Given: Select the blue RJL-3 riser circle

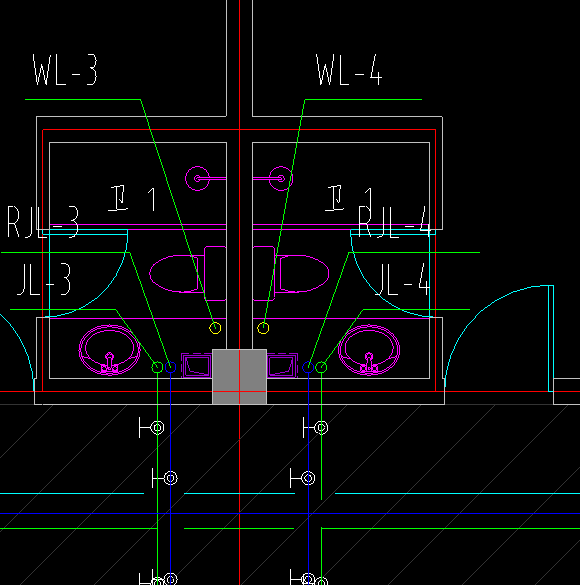Looking at the screenshot, I should pos(170,367).
